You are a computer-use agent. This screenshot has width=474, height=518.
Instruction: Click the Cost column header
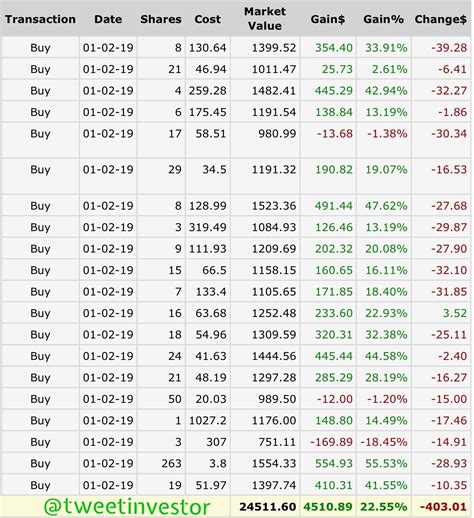[x=208, y=19]
